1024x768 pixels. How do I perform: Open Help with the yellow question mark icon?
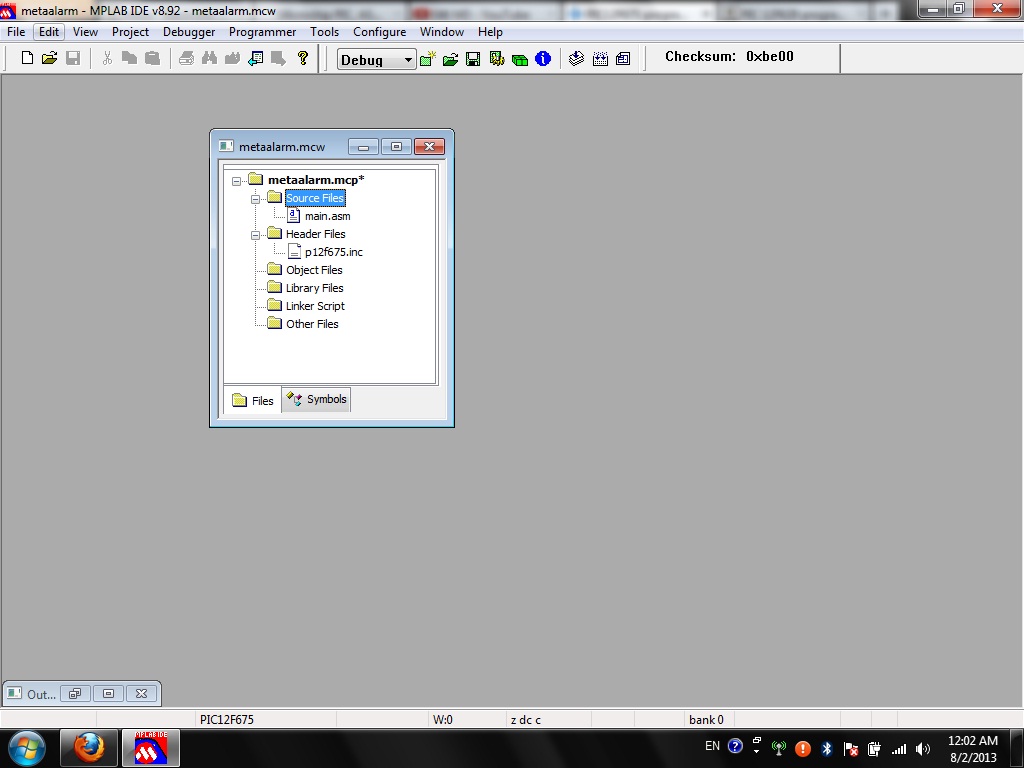(302, 58)
